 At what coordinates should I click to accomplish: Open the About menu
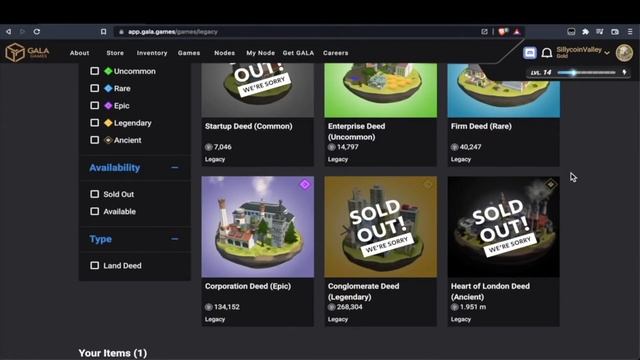79,53
